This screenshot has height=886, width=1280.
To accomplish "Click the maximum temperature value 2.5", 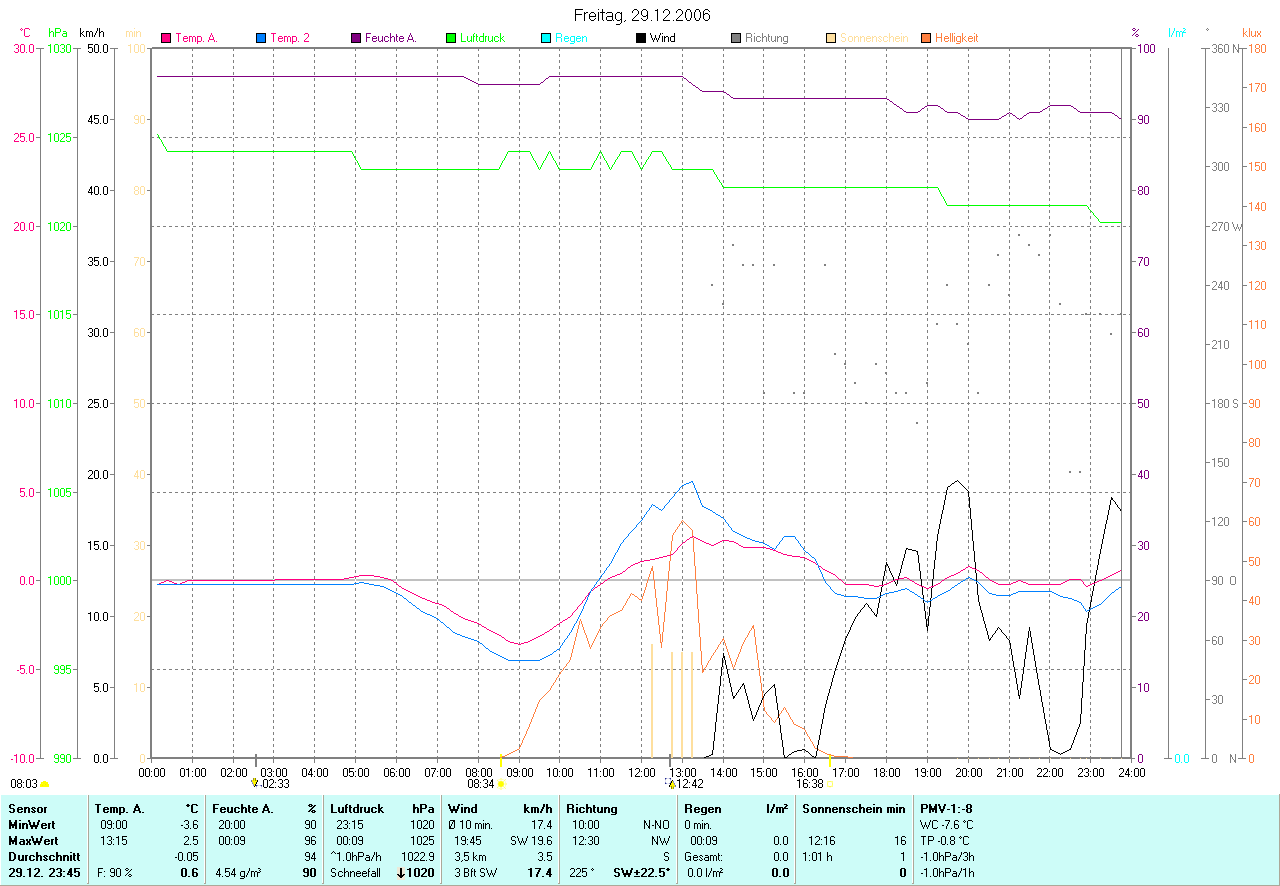I will [191, 841].
